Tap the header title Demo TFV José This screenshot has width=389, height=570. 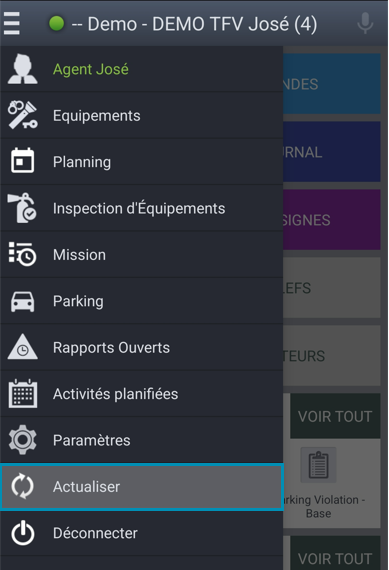tap(194, 24)
